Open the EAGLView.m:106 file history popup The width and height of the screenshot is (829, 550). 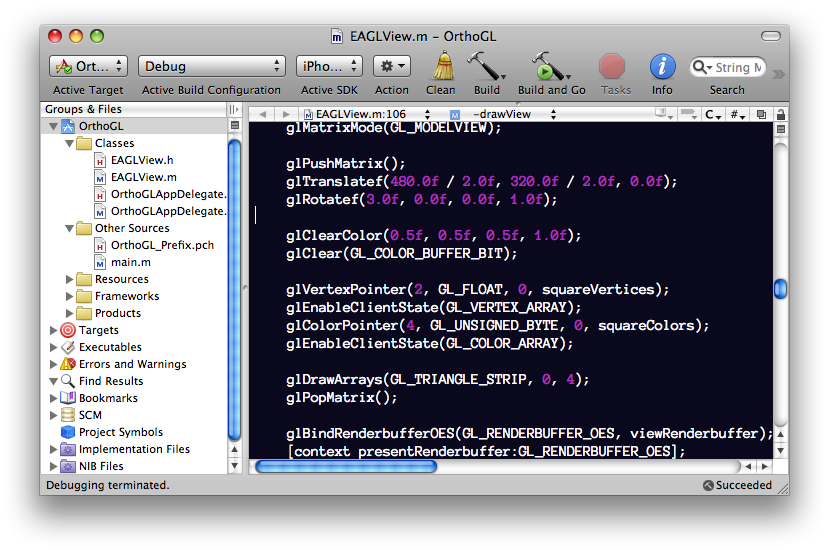tap(367, 114)
